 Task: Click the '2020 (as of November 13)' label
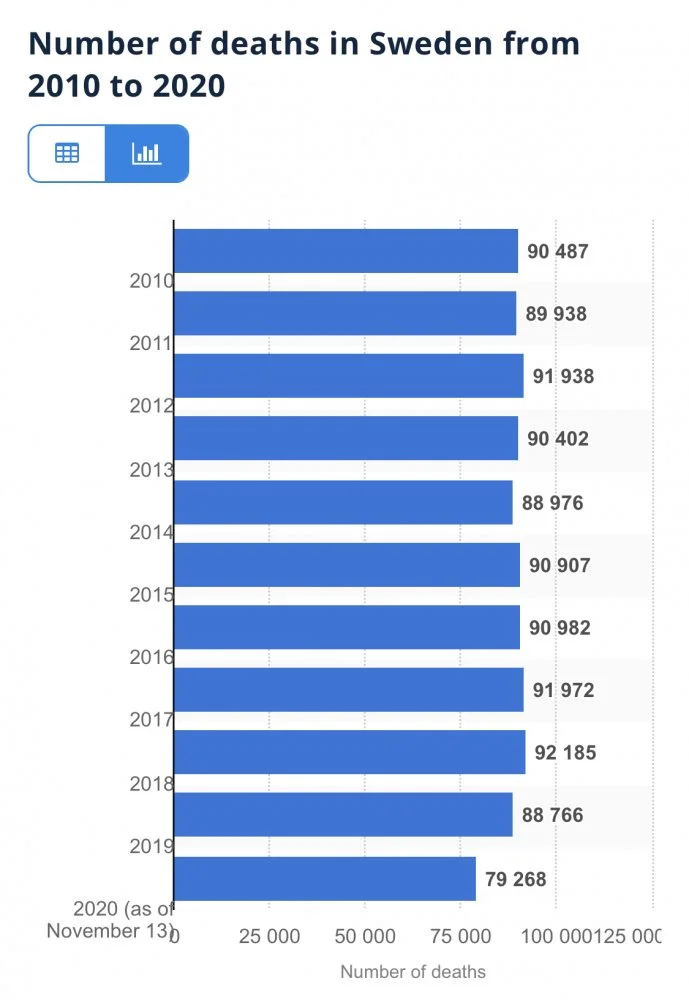click(110, 919)
